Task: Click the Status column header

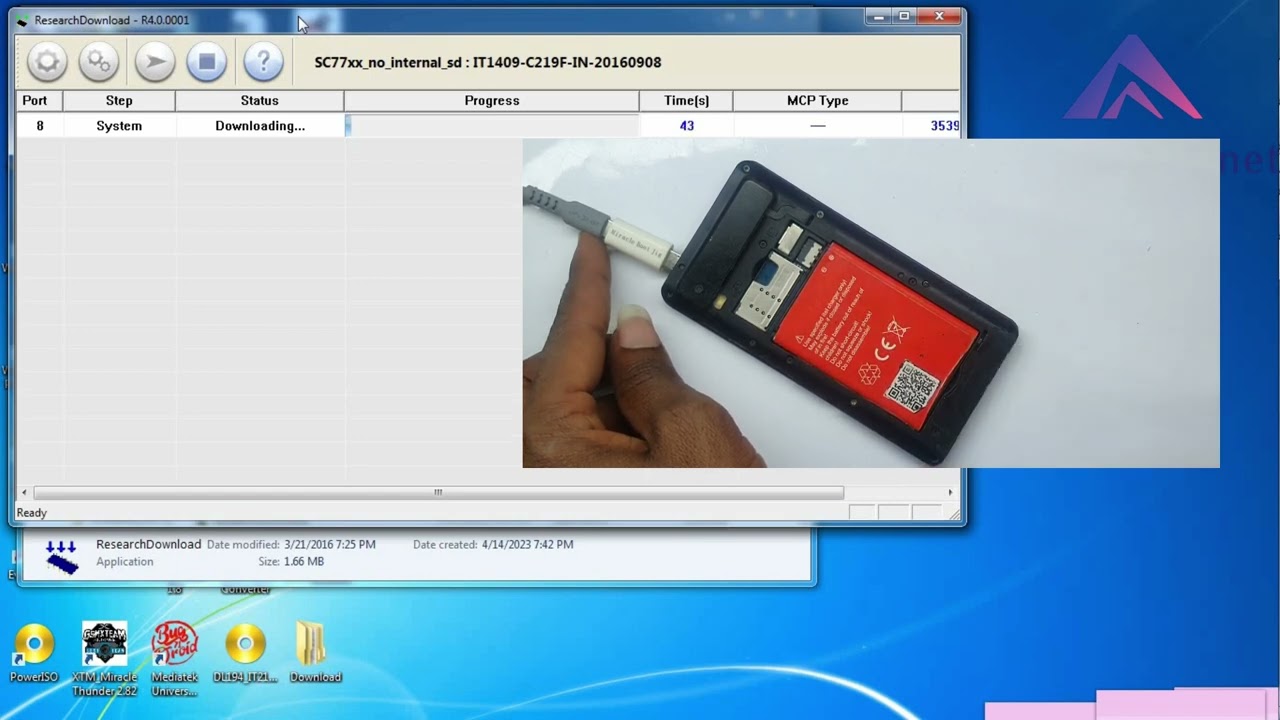Action: (260, 101)
